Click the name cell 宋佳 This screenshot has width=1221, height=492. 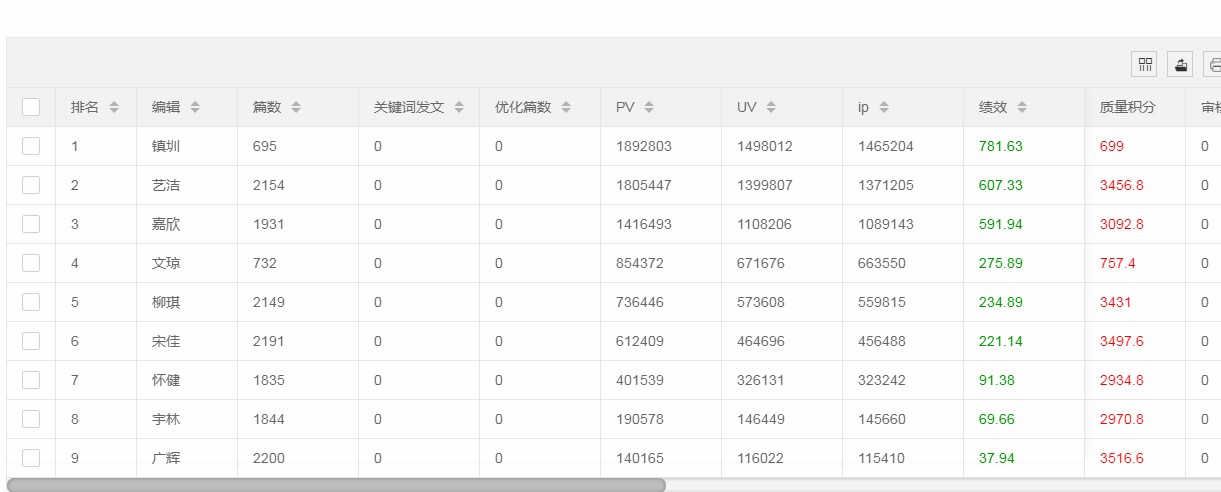click(166, 341)
